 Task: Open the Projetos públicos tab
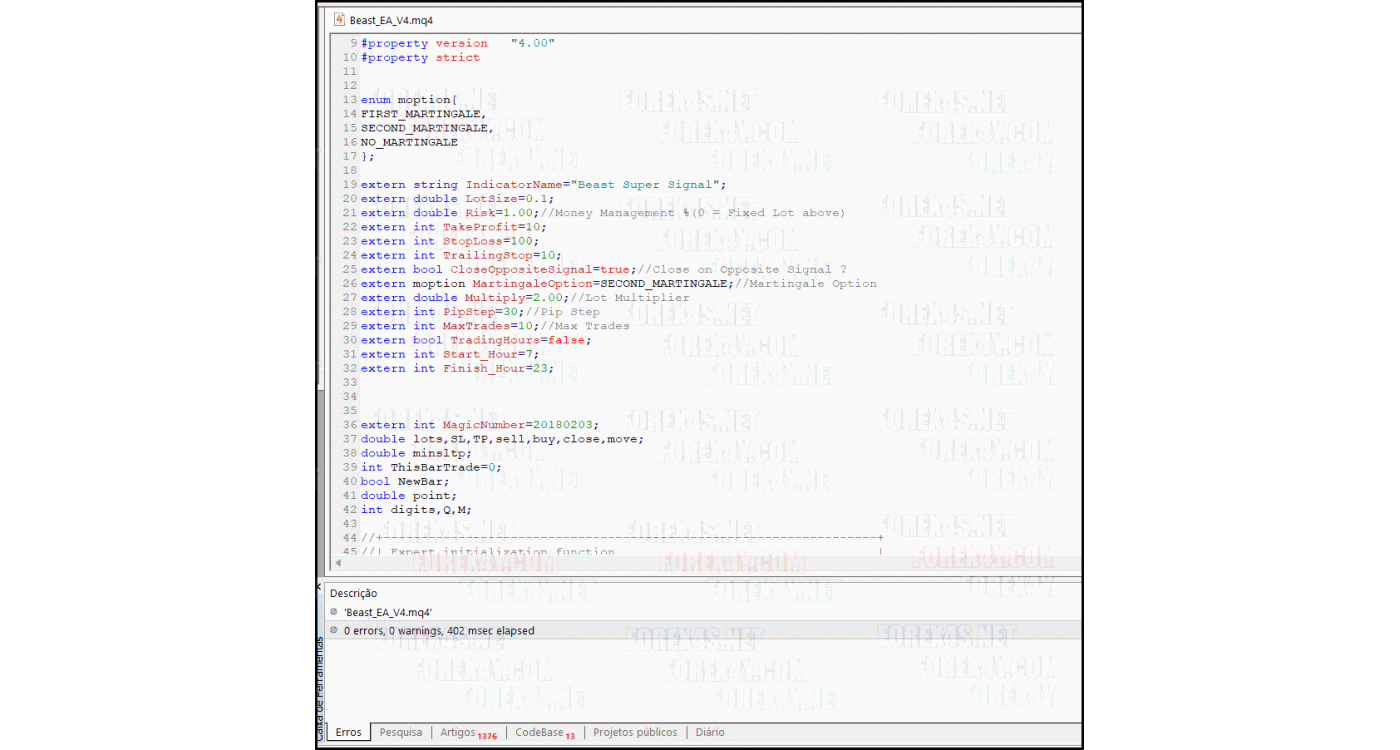point(634,732)
